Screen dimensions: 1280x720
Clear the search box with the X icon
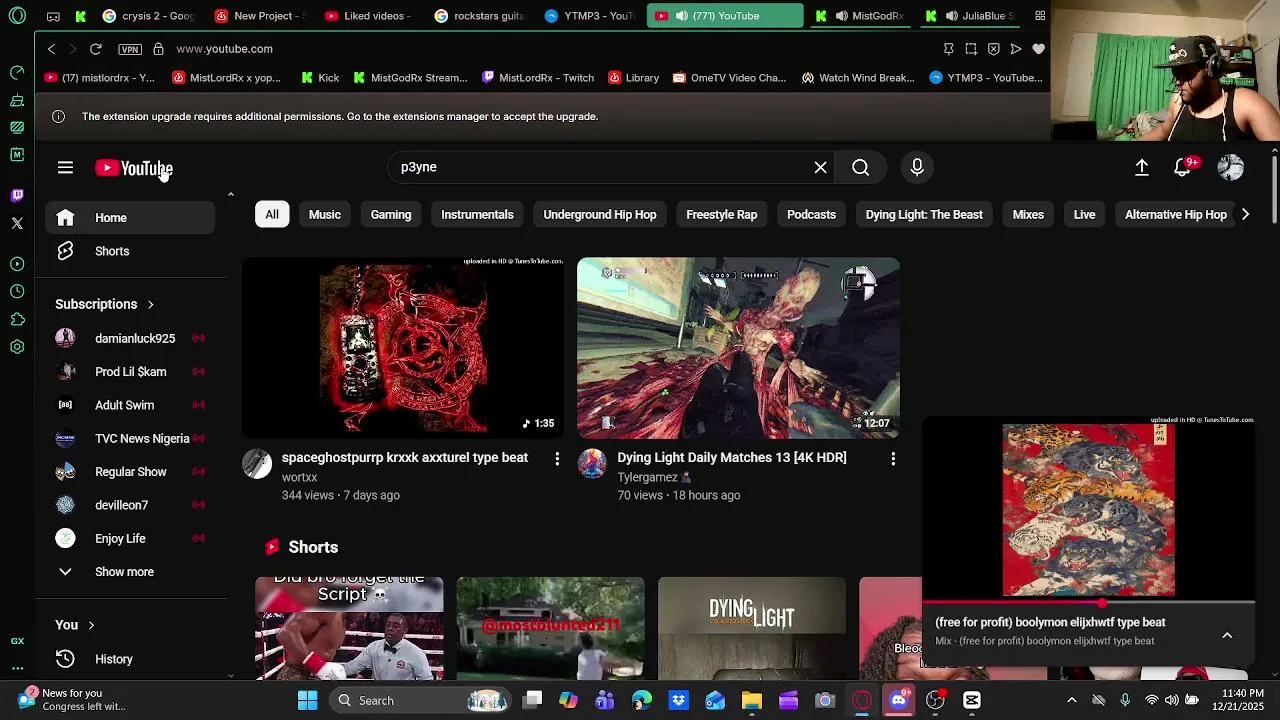(x=820, y=167)
